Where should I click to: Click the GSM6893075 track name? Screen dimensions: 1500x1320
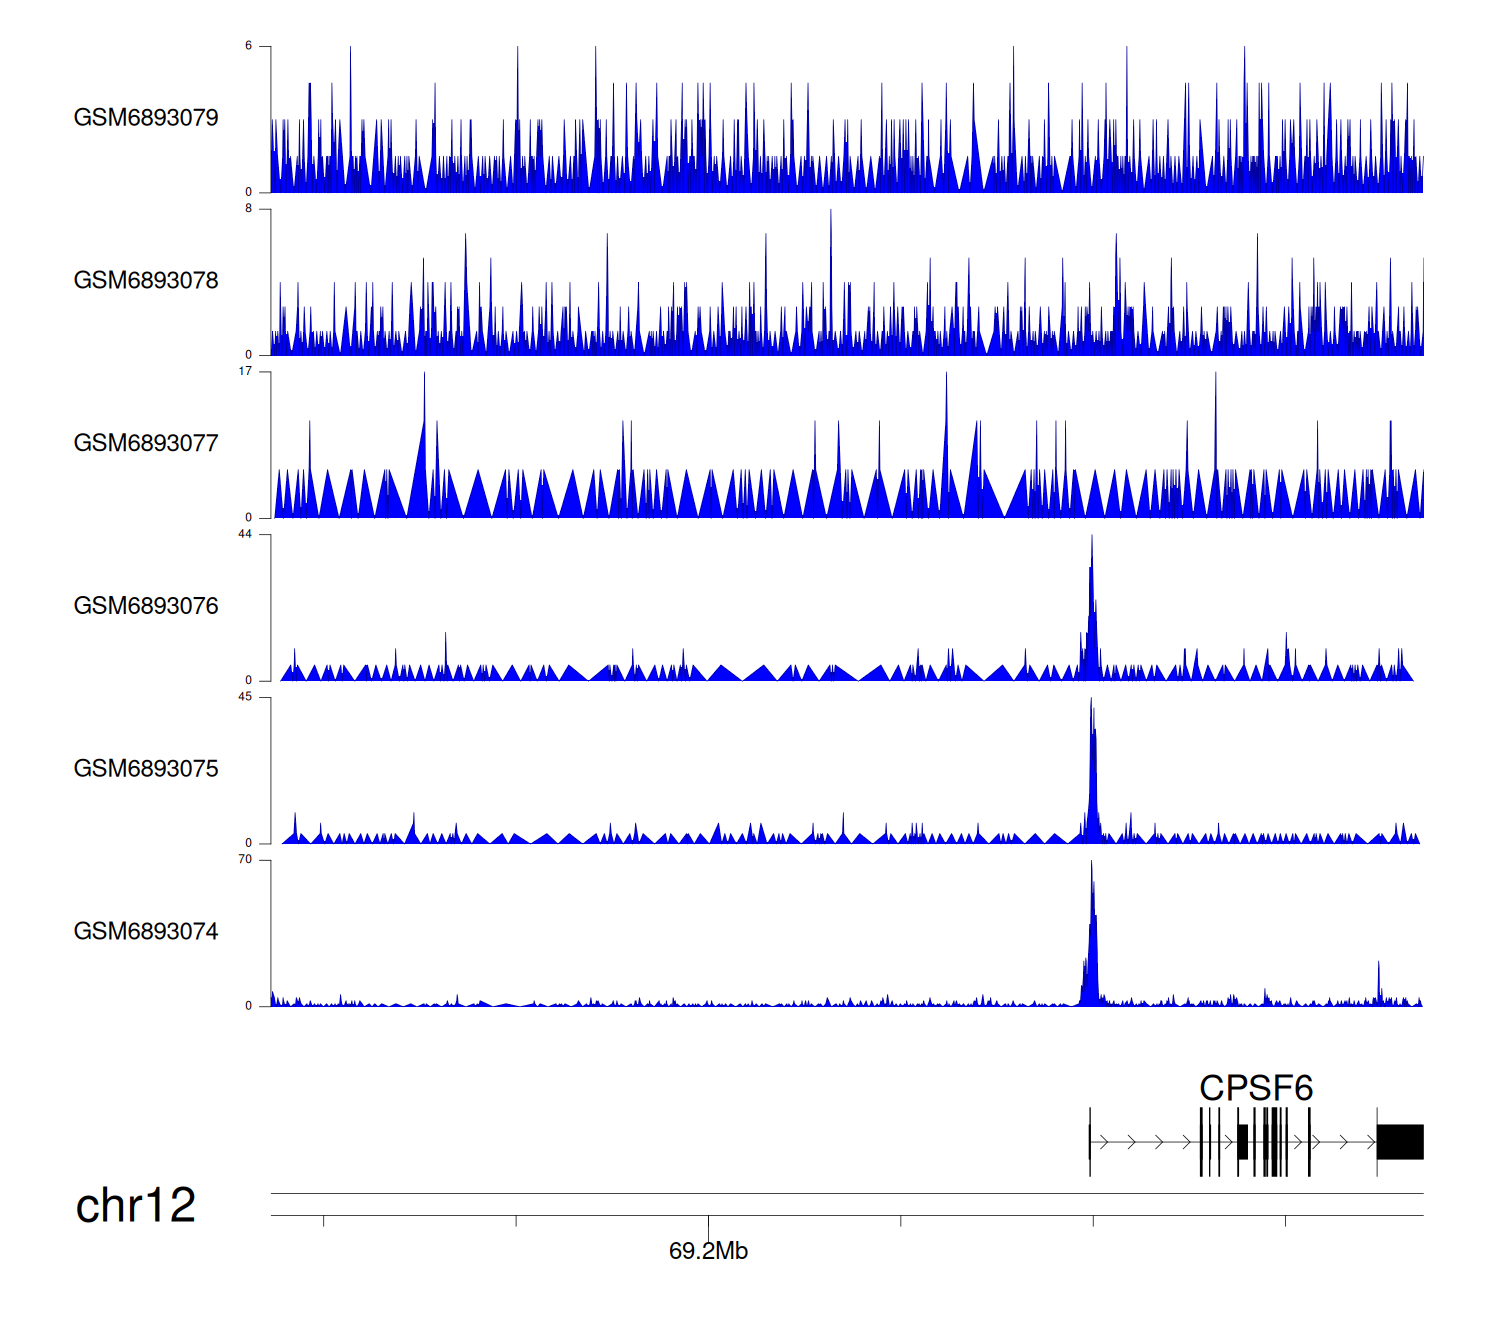[x=146, y=769]
